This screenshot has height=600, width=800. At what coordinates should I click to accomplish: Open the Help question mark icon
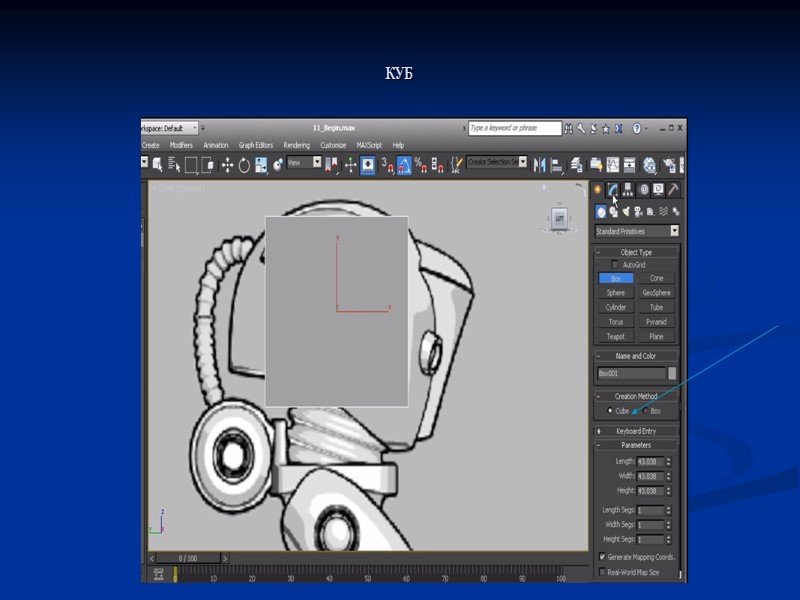point(637,129)
